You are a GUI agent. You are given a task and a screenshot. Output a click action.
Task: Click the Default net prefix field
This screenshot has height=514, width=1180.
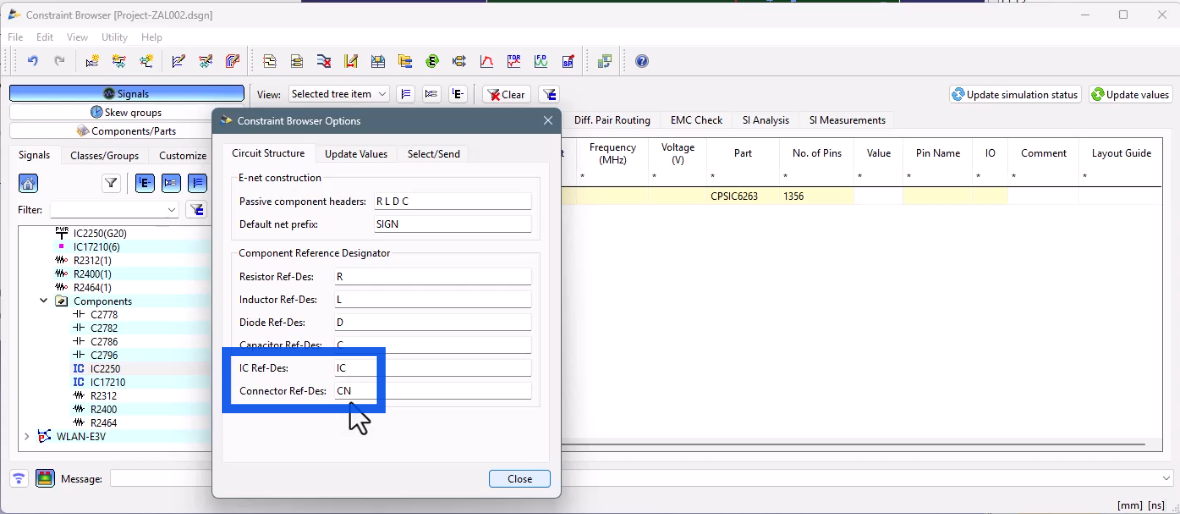pos(452,224)
